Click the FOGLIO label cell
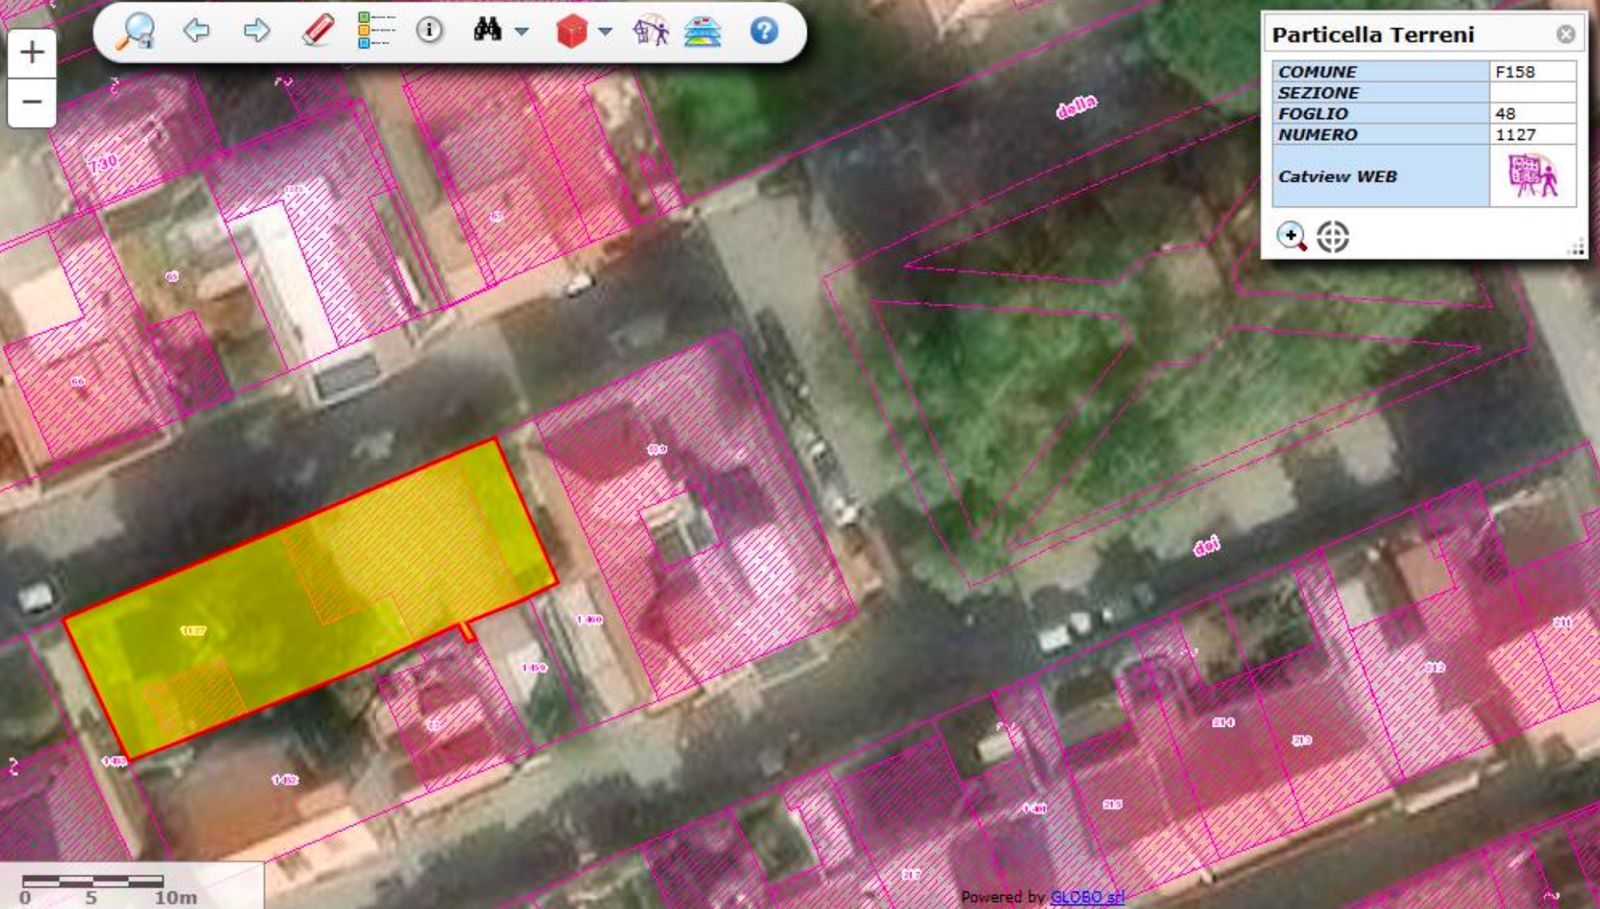The height and width of the screenshot is (909, 1600). (x=1381, y=114)
